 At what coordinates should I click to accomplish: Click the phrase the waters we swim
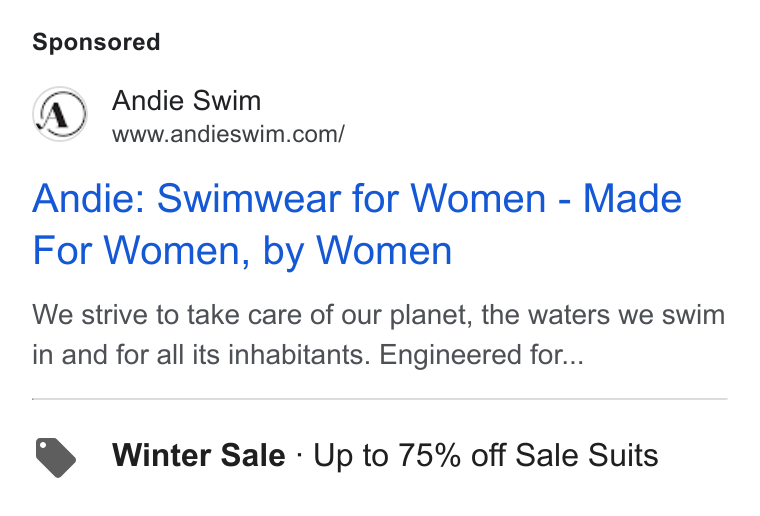(x=603, y=315)
